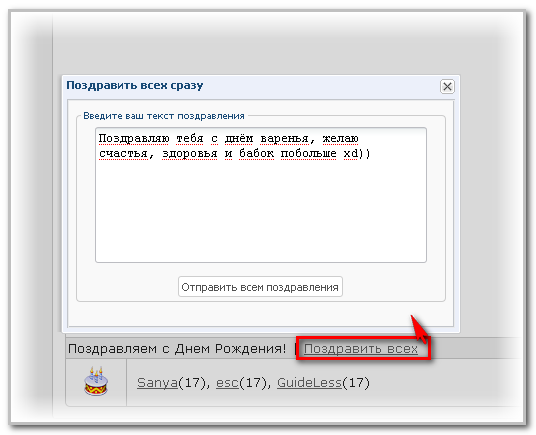This screenshot has height=435, width=536.
Task: Click the legend "Введите ваш текст поздравления"
Action: point(164,116)
